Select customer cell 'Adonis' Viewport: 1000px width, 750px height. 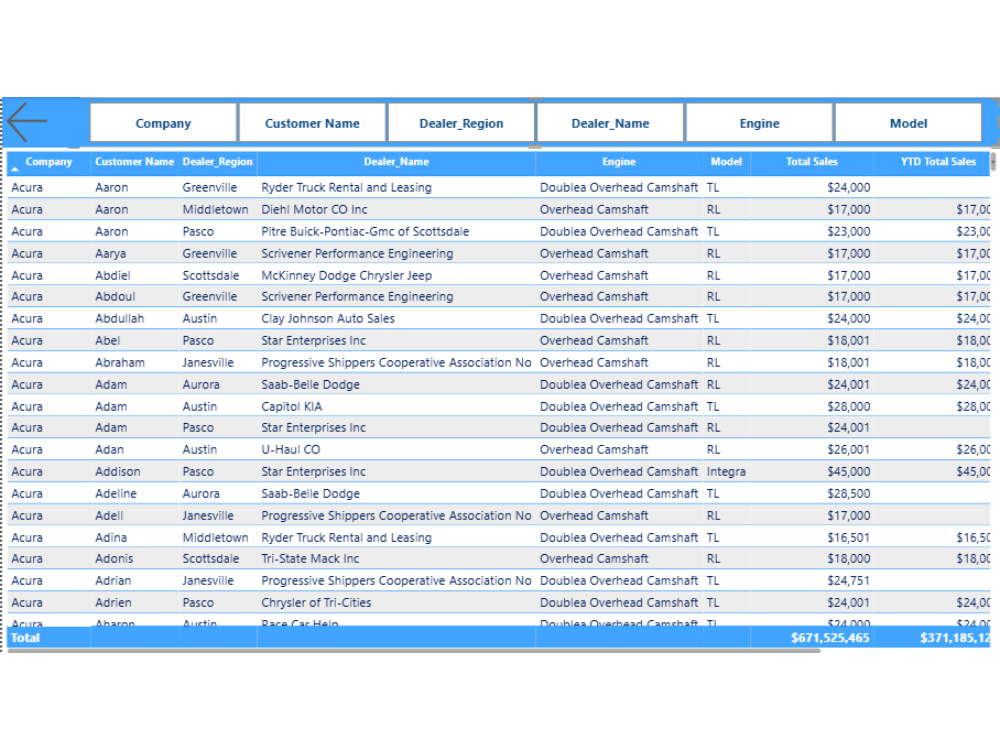tap(114, 559)
